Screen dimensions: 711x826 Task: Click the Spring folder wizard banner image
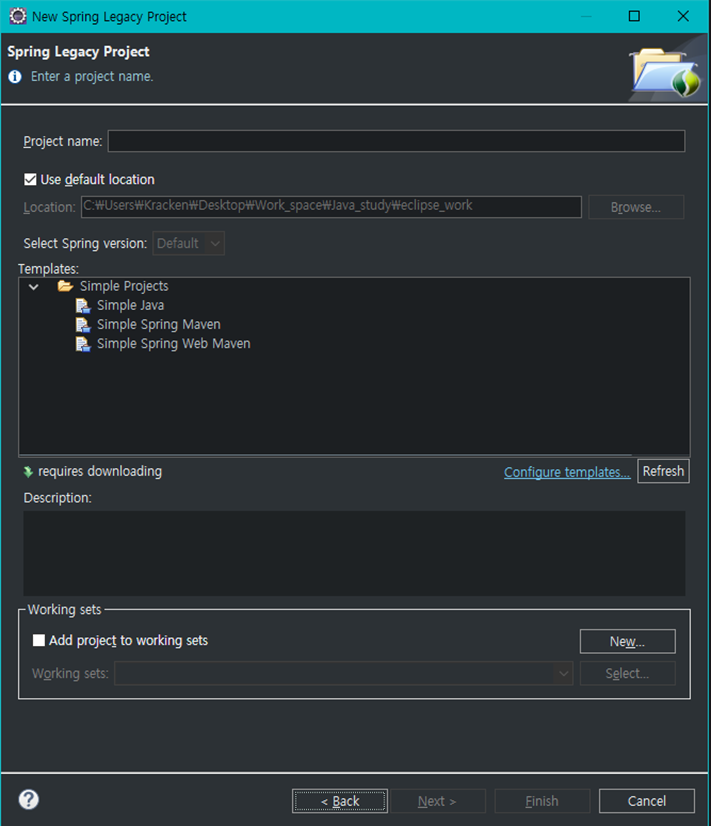pos(666,71)
